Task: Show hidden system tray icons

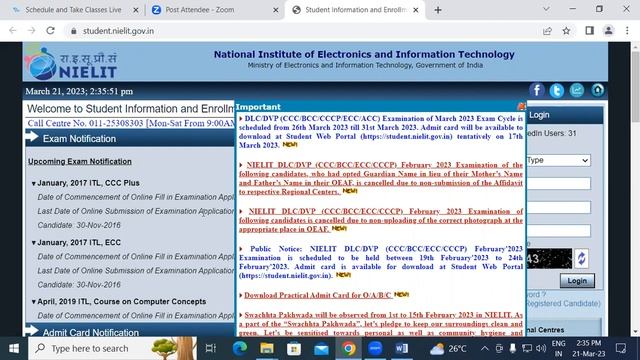Action: (x=484, y=348)
